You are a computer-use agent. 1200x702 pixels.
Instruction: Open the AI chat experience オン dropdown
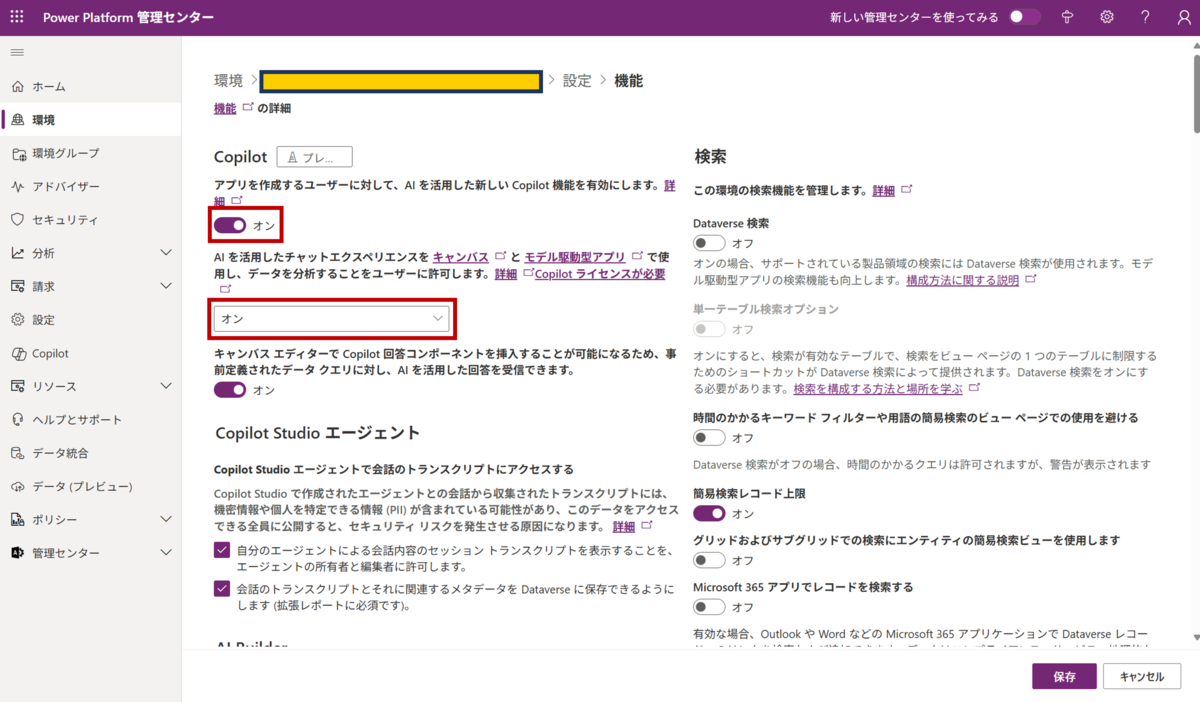pyautogui.click(x=331, y=318)
